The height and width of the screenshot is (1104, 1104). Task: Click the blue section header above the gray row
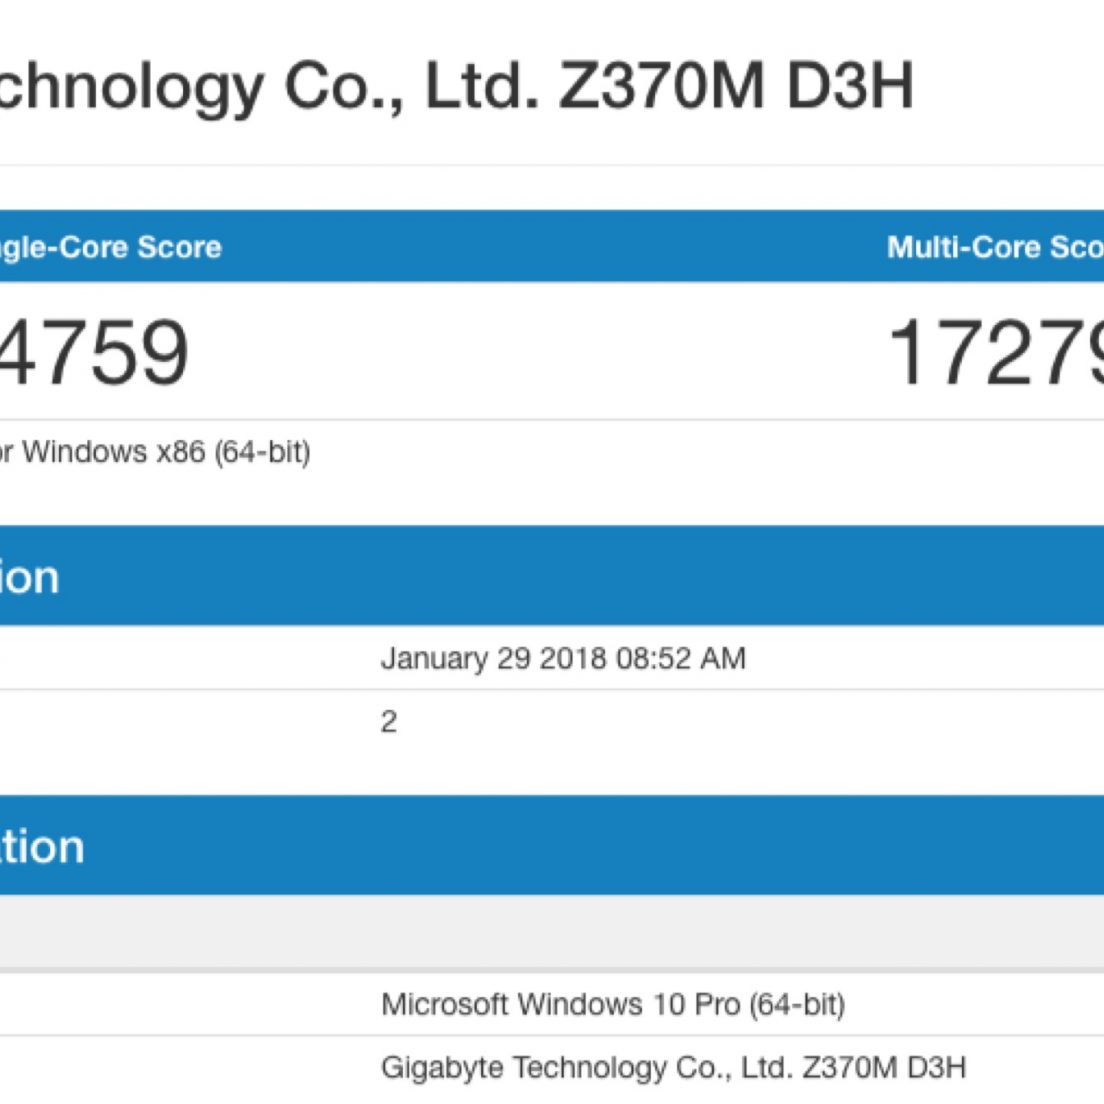pyautogui.click(x=552, y=846)
